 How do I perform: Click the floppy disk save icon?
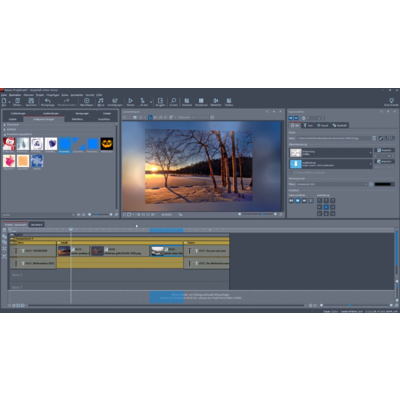pyautogui.click(x=31, y=101)
